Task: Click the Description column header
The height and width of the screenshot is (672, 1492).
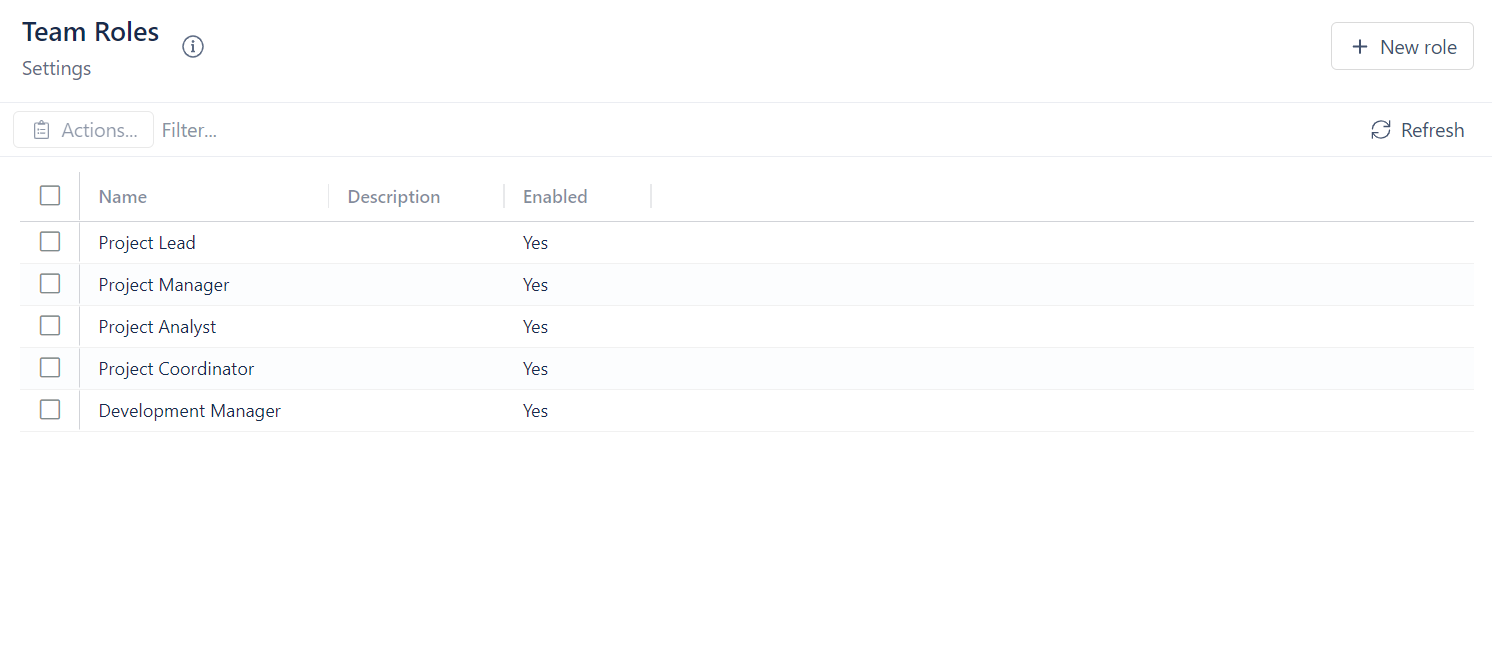Action: click(x=393, y=197)
